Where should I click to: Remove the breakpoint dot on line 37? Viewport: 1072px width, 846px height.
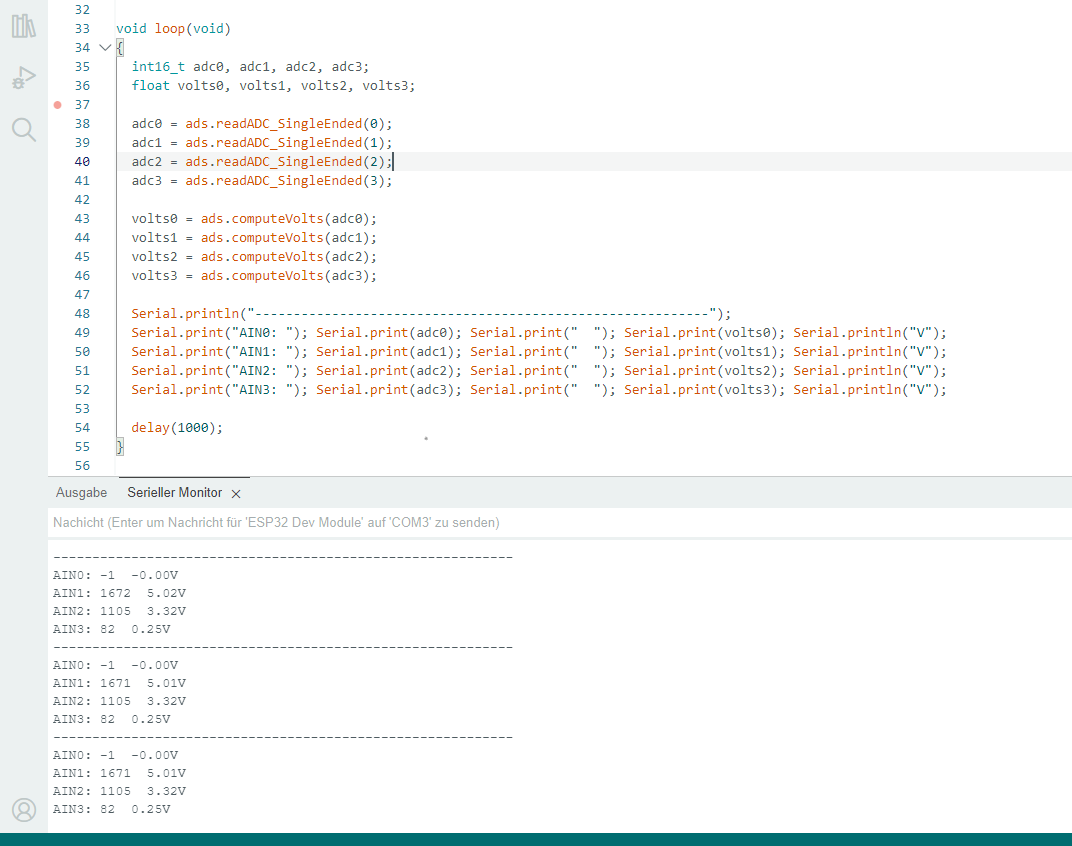[x=57, y=105]
